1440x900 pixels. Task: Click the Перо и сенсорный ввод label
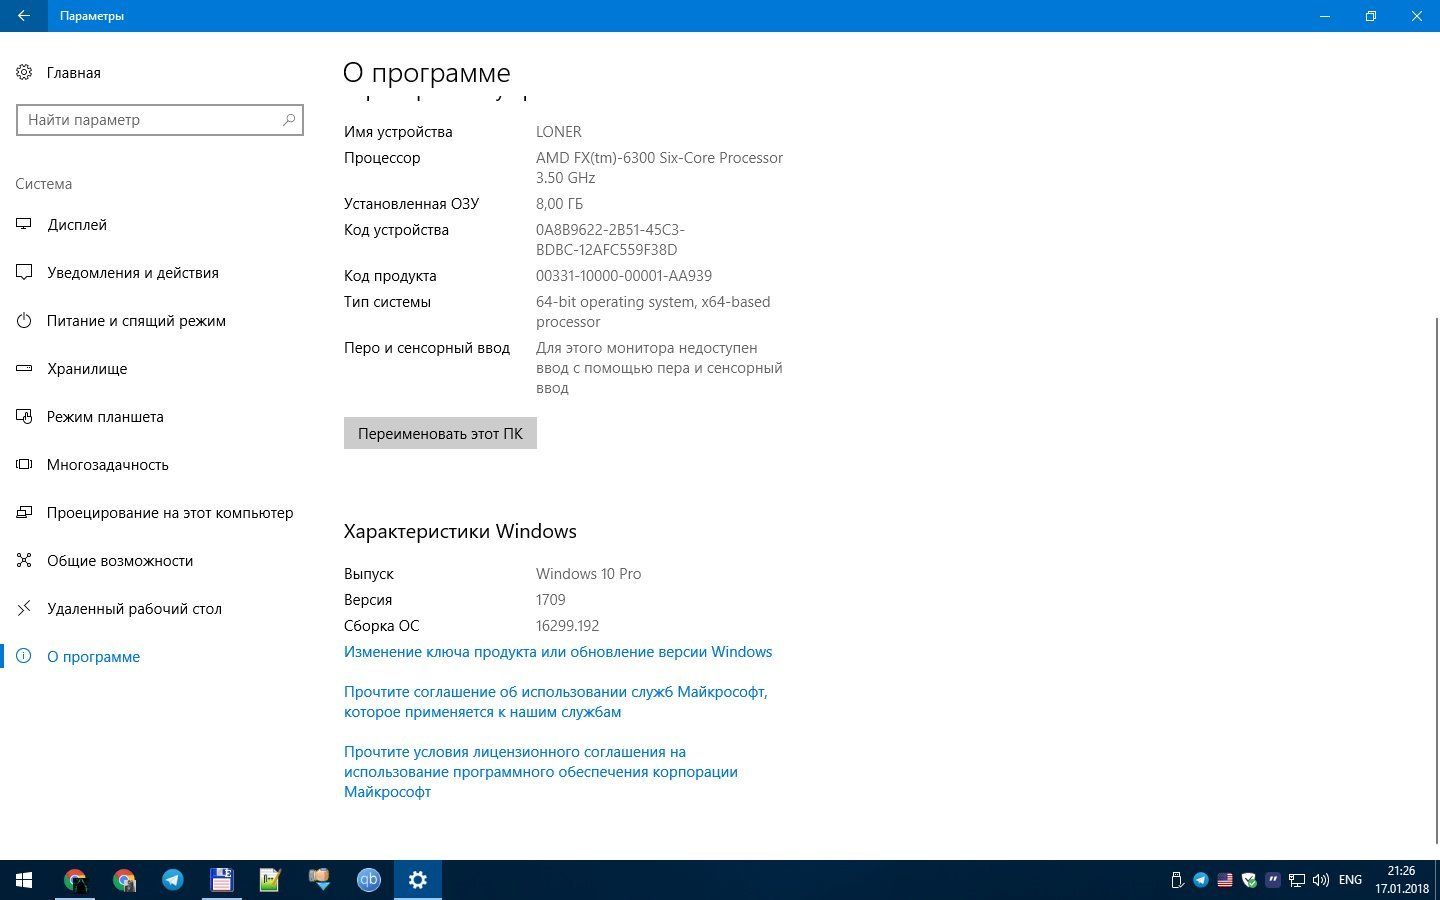tap(427, 348)
